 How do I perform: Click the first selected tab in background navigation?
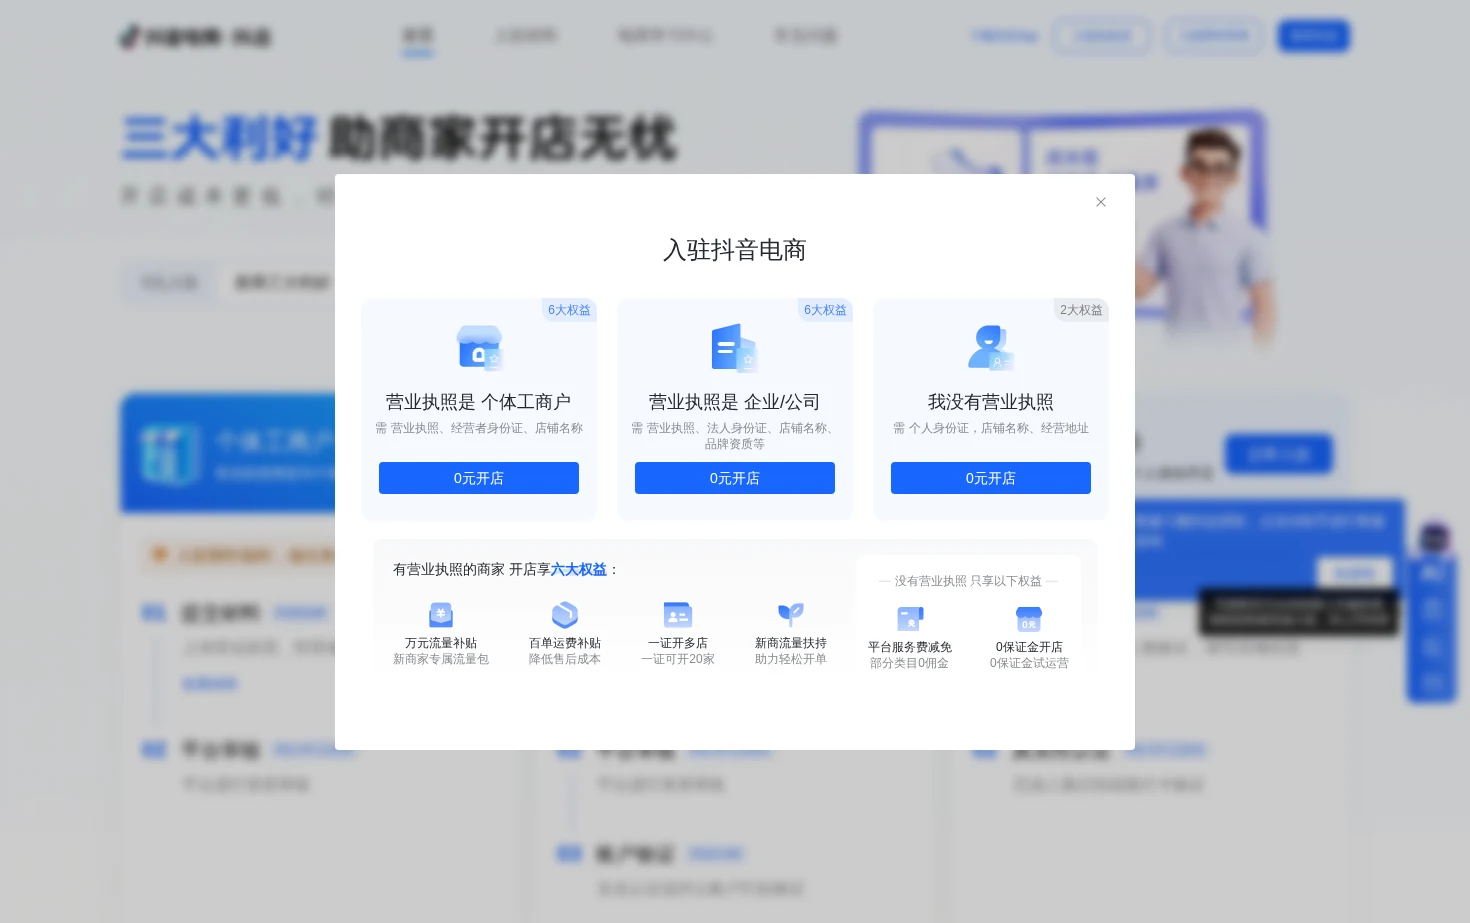(x=418, y=37)
